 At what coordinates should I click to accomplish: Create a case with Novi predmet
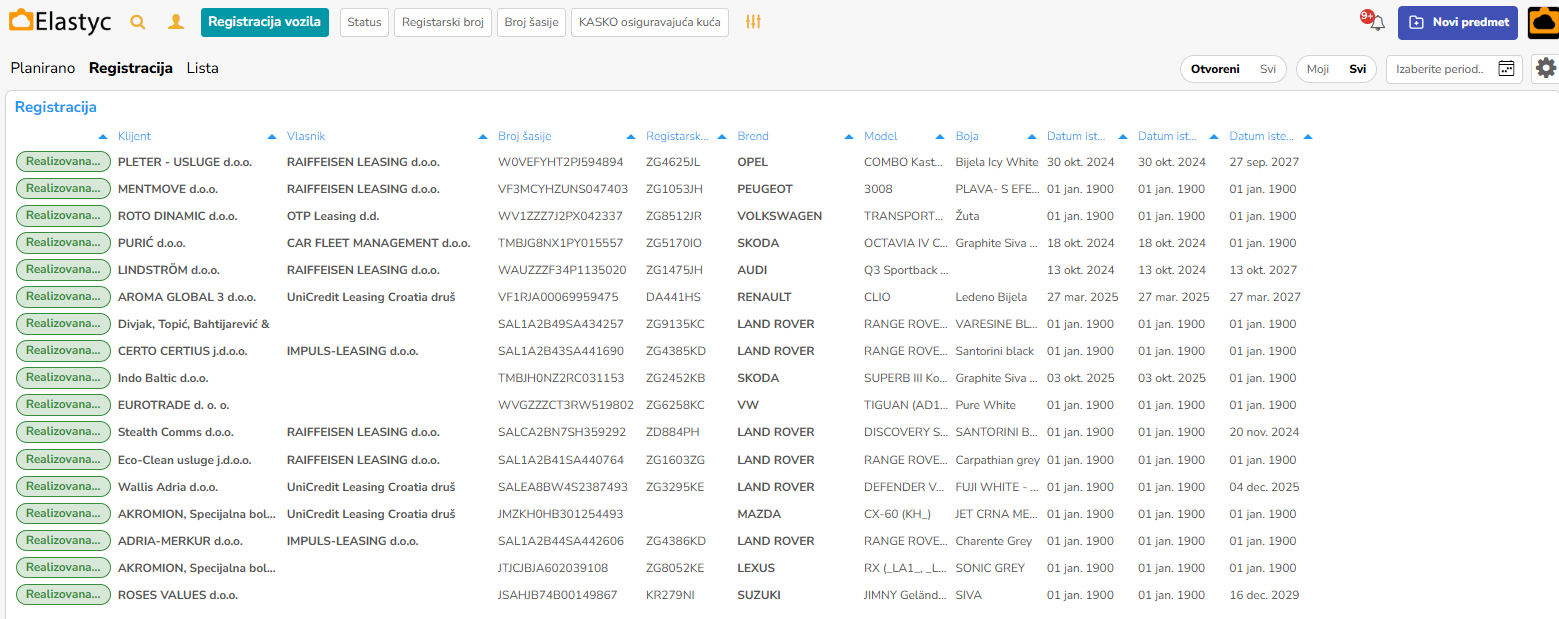(1458, 22)
